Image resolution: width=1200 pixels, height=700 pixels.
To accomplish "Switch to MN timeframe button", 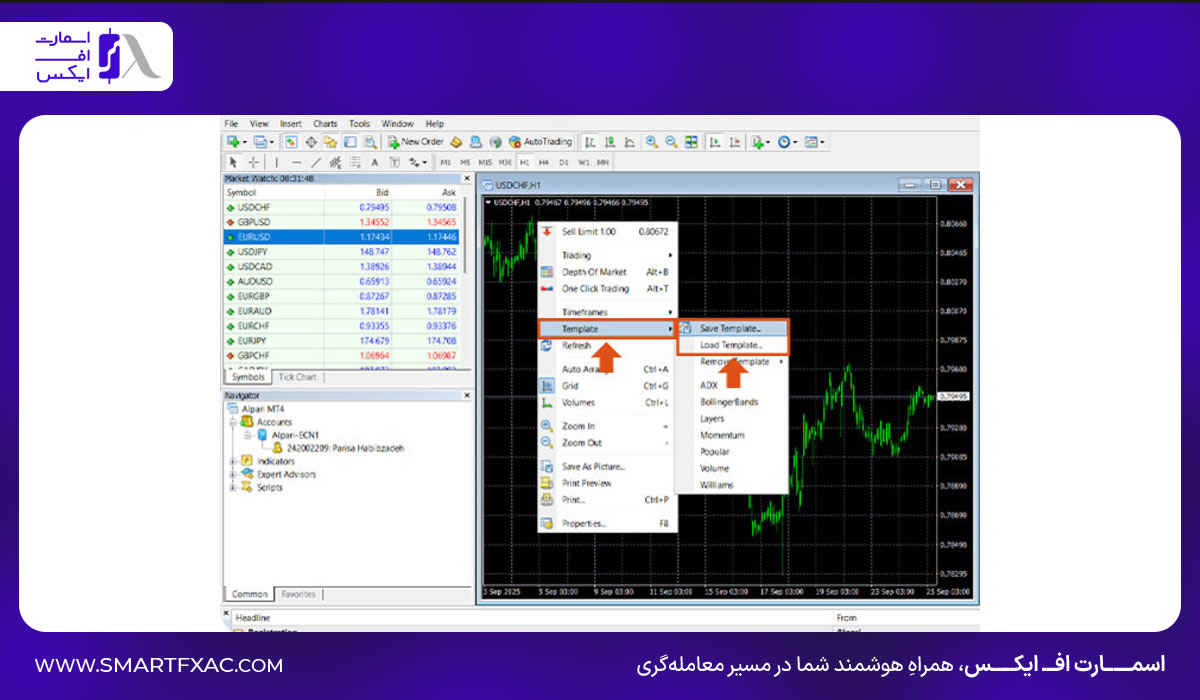I will pyautogui.click(x=603, y=162).
